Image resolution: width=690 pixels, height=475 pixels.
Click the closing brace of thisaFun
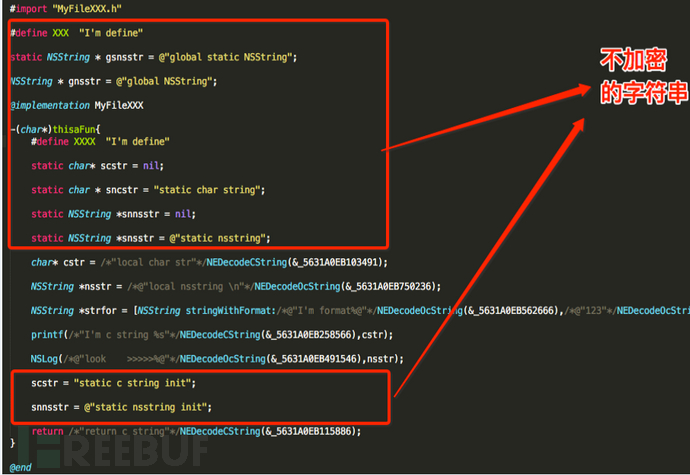[12, 443]
